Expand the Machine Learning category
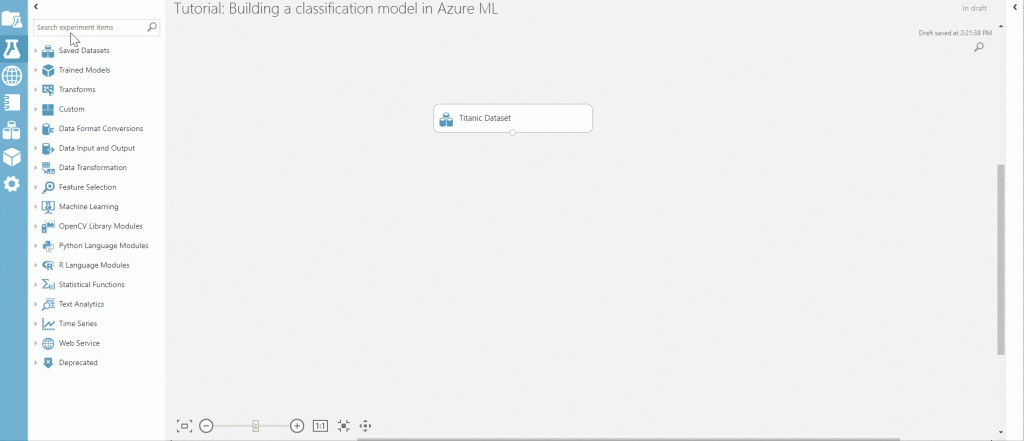The image size is (1024, 441). (36, 207)
